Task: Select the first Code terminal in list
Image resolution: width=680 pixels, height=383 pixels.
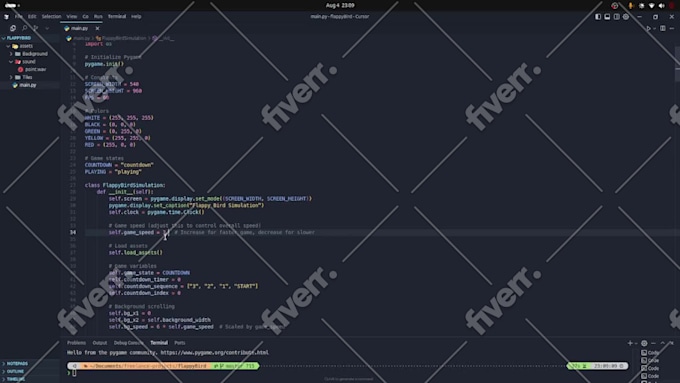Action: [x=650, y=353]
